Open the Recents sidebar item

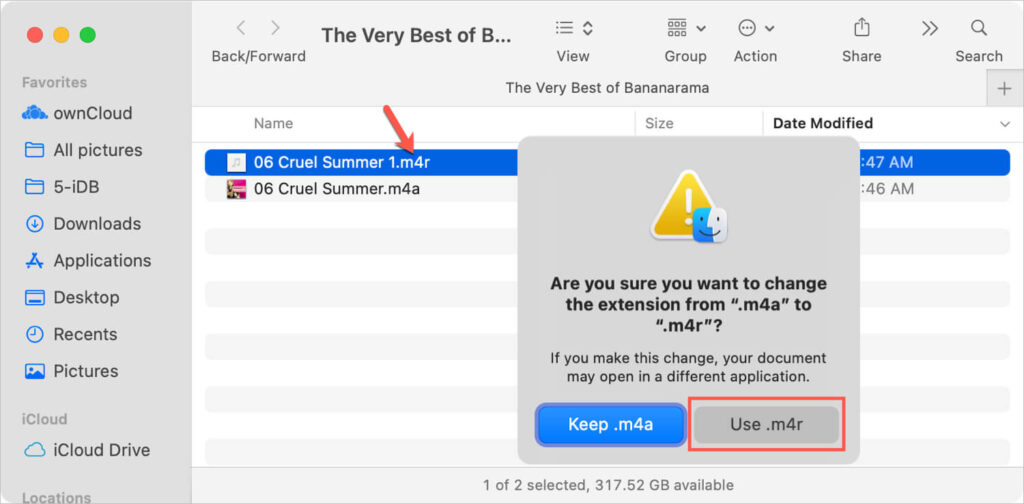[85, 334]
